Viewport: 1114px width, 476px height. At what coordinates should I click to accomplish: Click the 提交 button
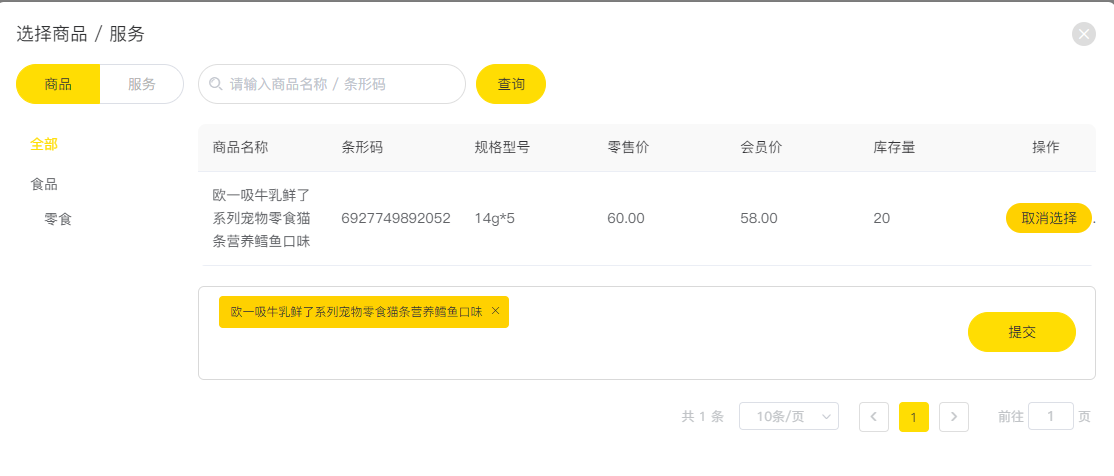[1022, 332]
